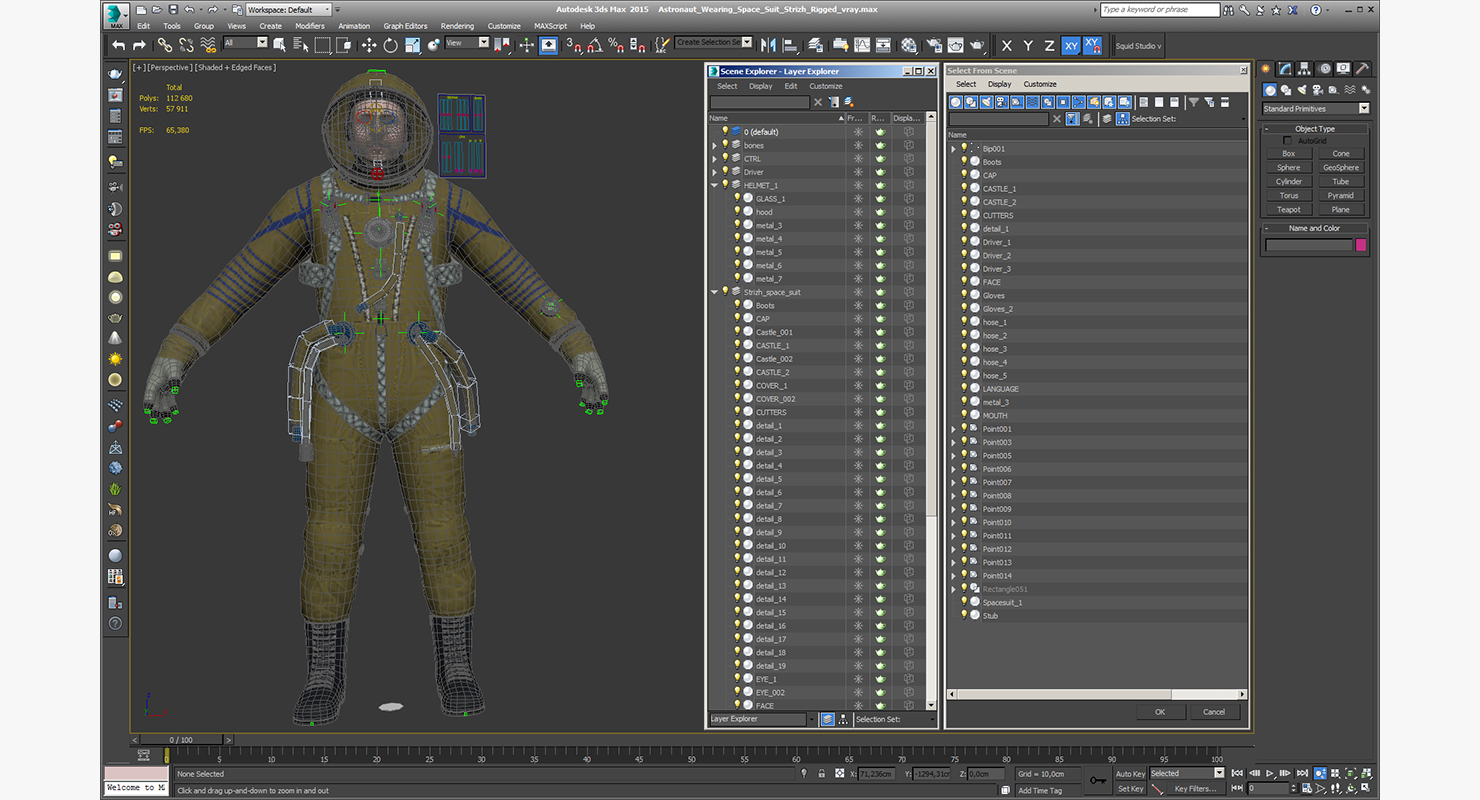Open the Rendering menu

457,26
